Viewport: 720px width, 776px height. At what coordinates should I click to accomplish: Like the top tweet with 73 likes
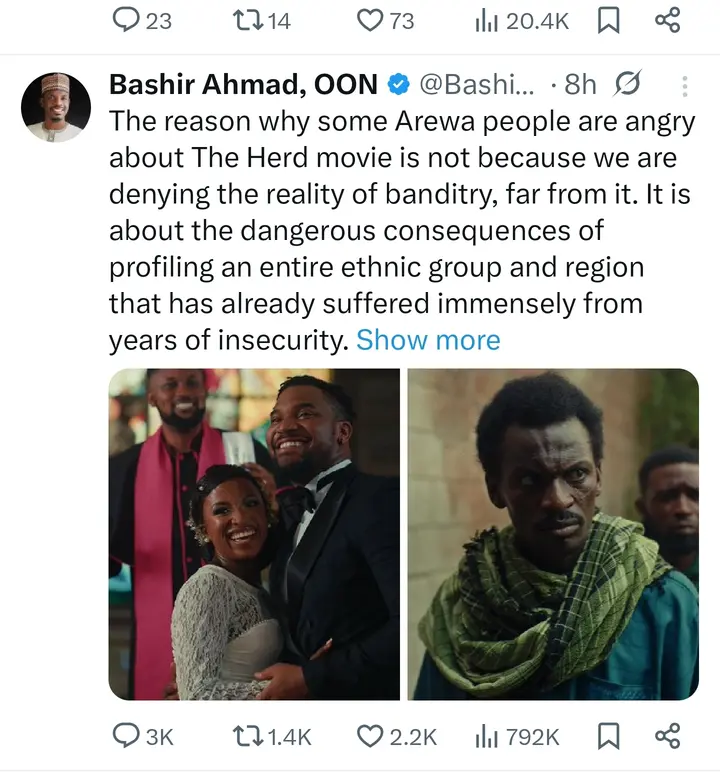(371, 20)
